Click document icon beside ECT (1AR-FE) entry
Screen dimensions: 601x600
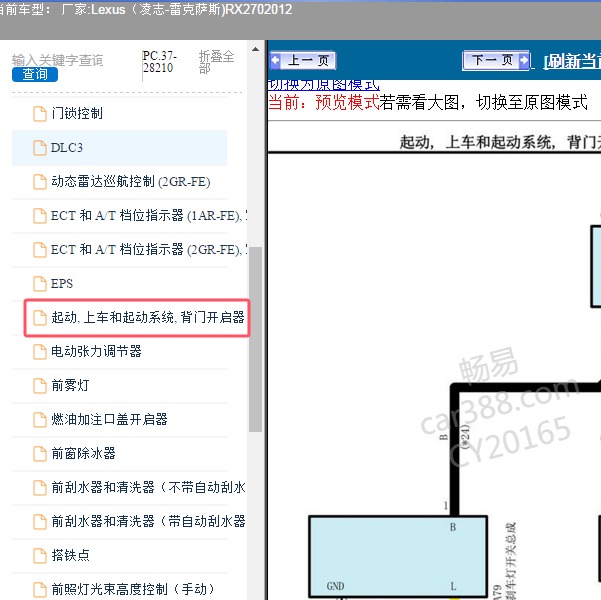39,216
